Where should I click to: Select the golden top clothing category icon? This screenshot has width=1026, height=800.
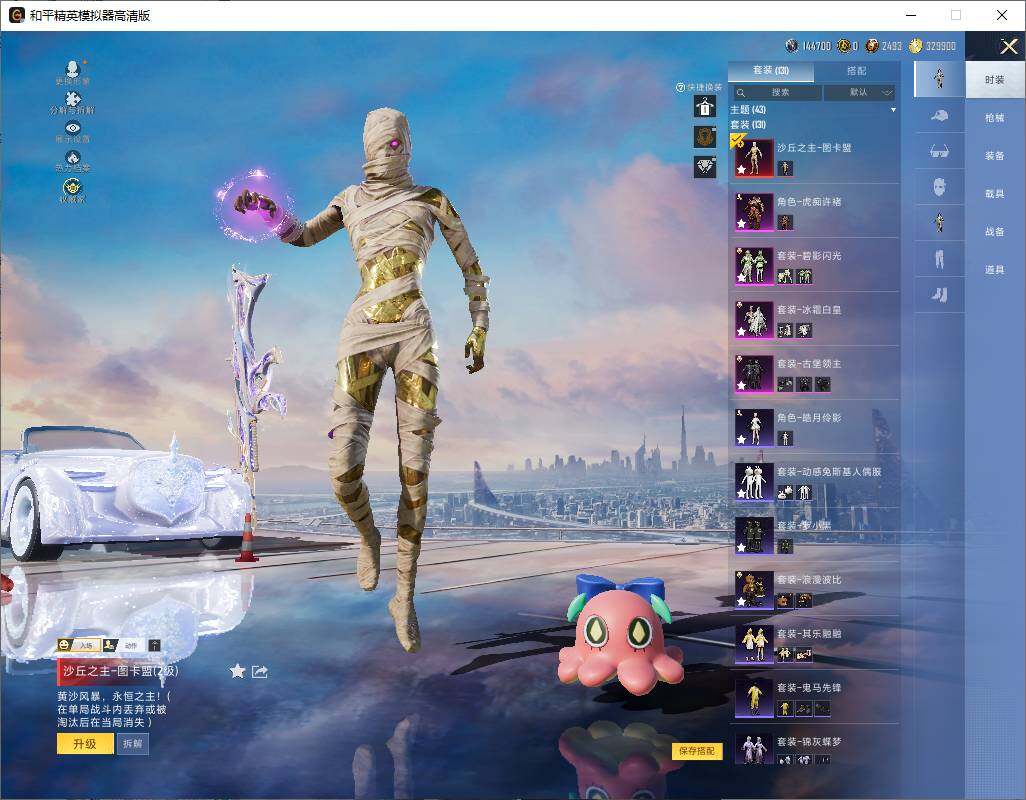click(x=939, y=223)
